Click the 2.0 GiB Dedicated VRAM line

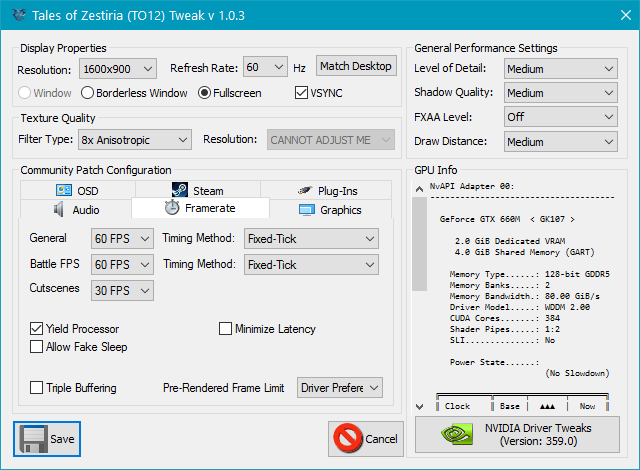pos(510,241)
